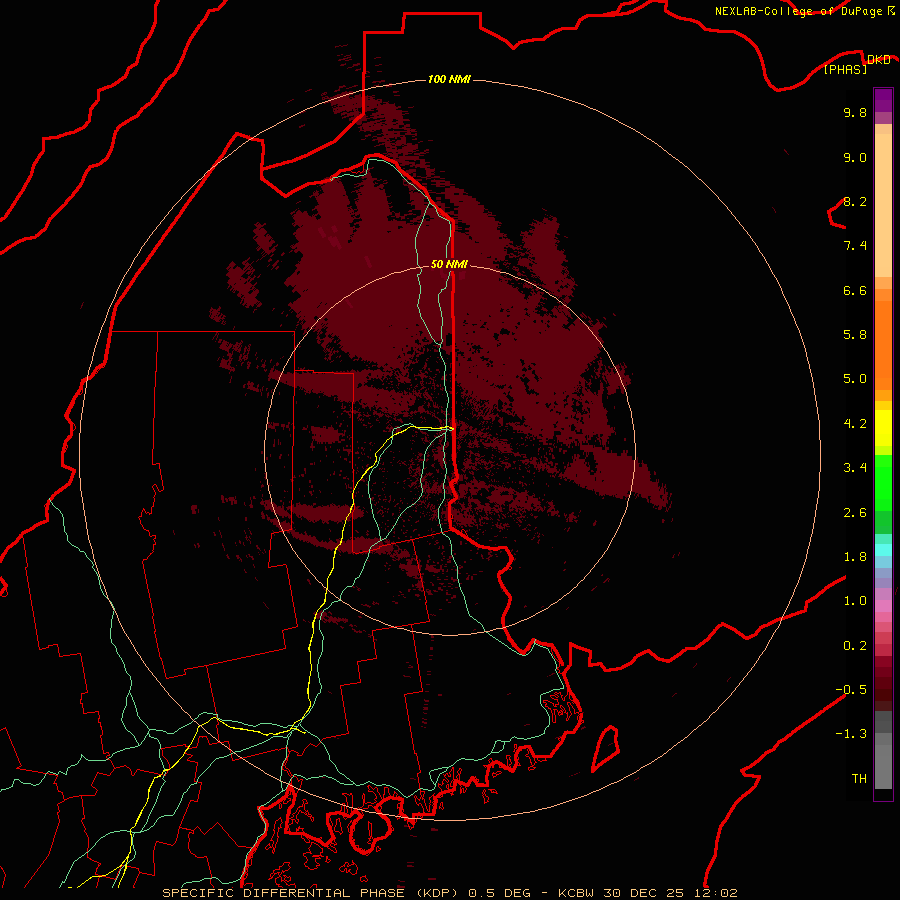Click the 7.4 legend value

(x=855, y=246)
